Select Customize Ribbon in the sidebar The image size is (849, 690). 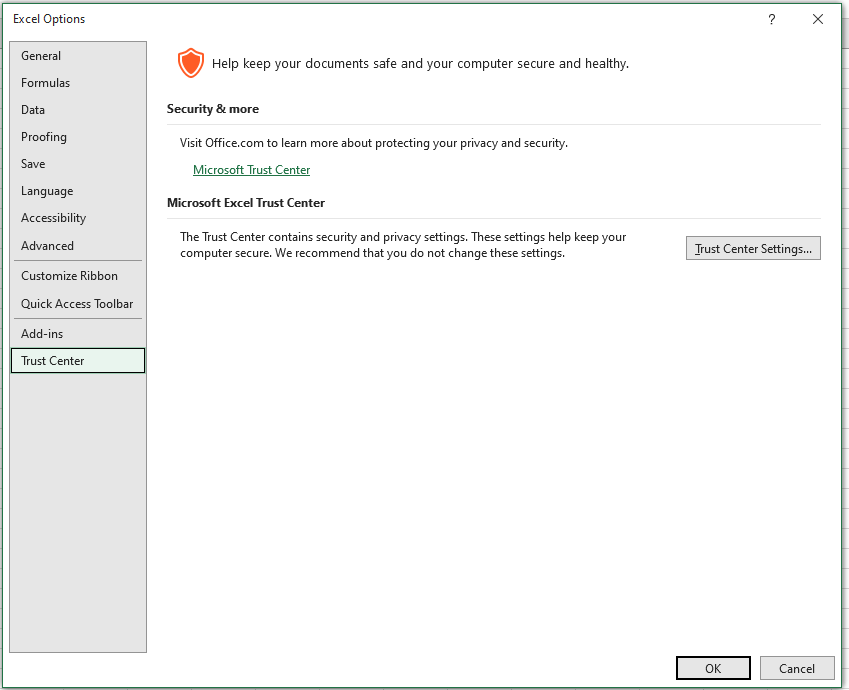[x=78, y=276]
